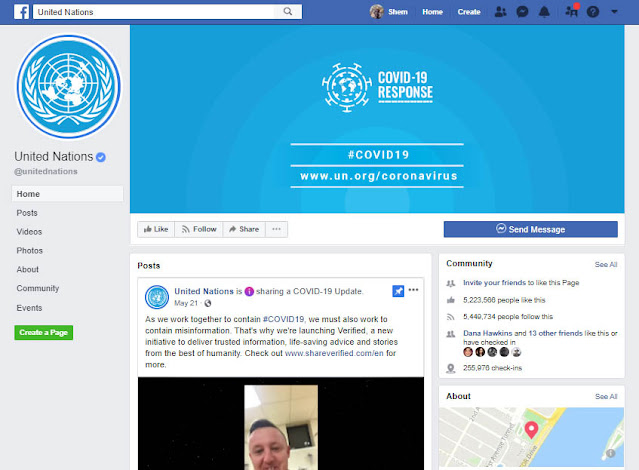Image resolution: width=639 pixels, height=470 pixels.
Task: Open the COVID-19 Response cover photo
Action: (x=377, y=119)
